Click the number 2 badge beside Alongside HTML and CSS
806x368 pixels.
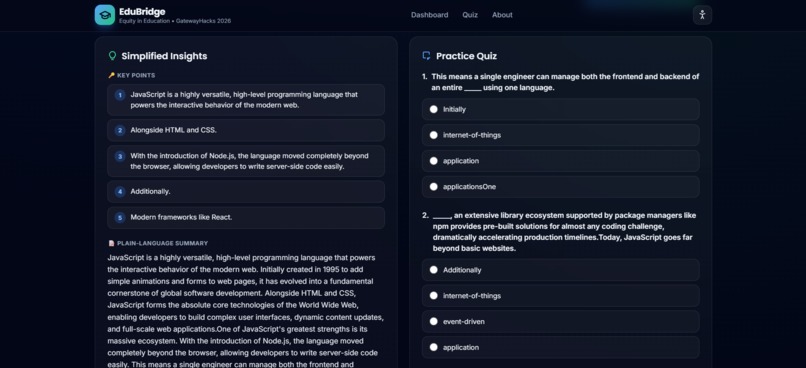[120, 131]
